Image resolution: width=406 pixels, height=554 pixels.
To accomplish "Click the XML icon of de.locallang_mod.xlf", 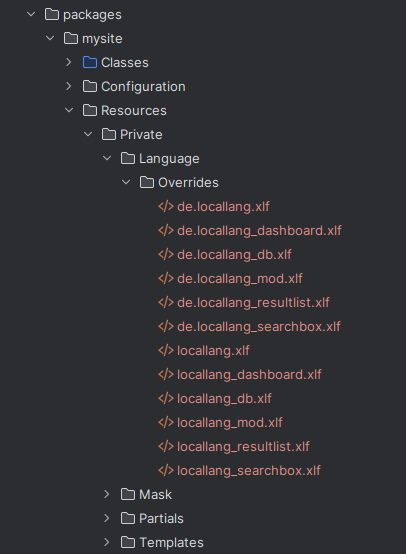I will coord(166,278).
